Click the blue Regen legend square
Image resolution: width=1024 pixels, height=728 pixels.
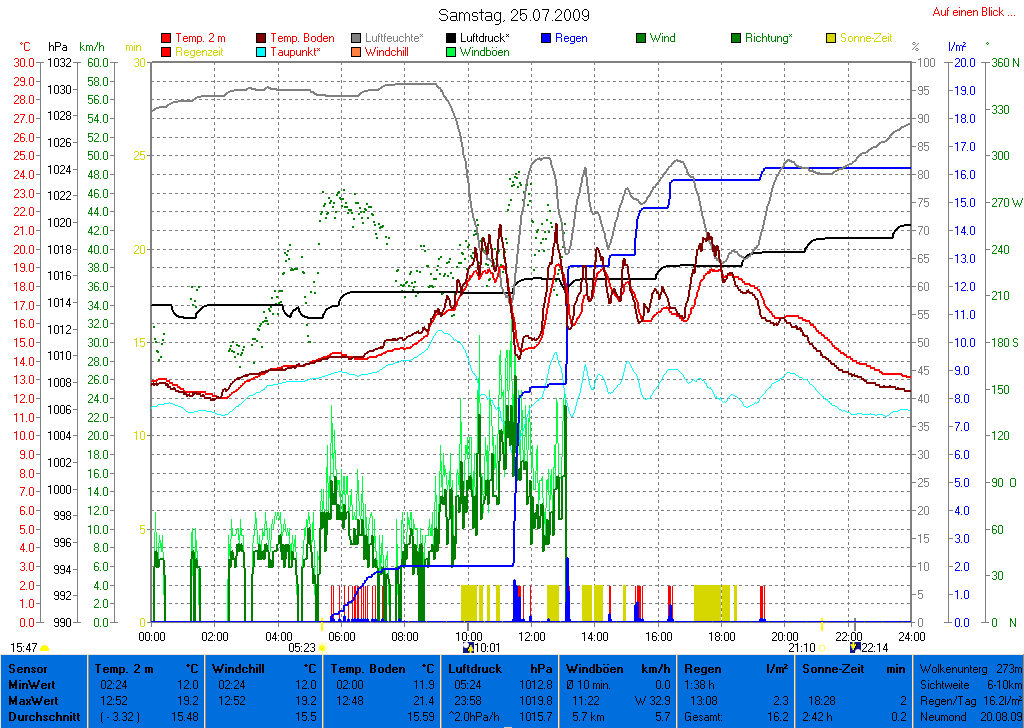[x=547, y=38]
